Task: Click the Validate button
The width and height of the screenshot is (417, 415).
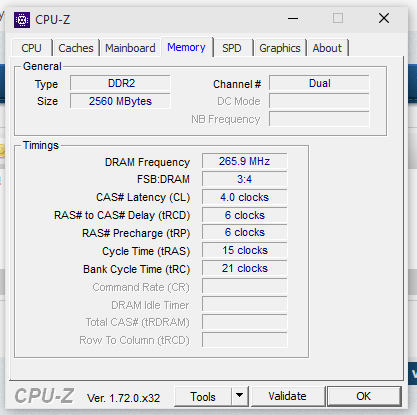Action: pos(288,396)
